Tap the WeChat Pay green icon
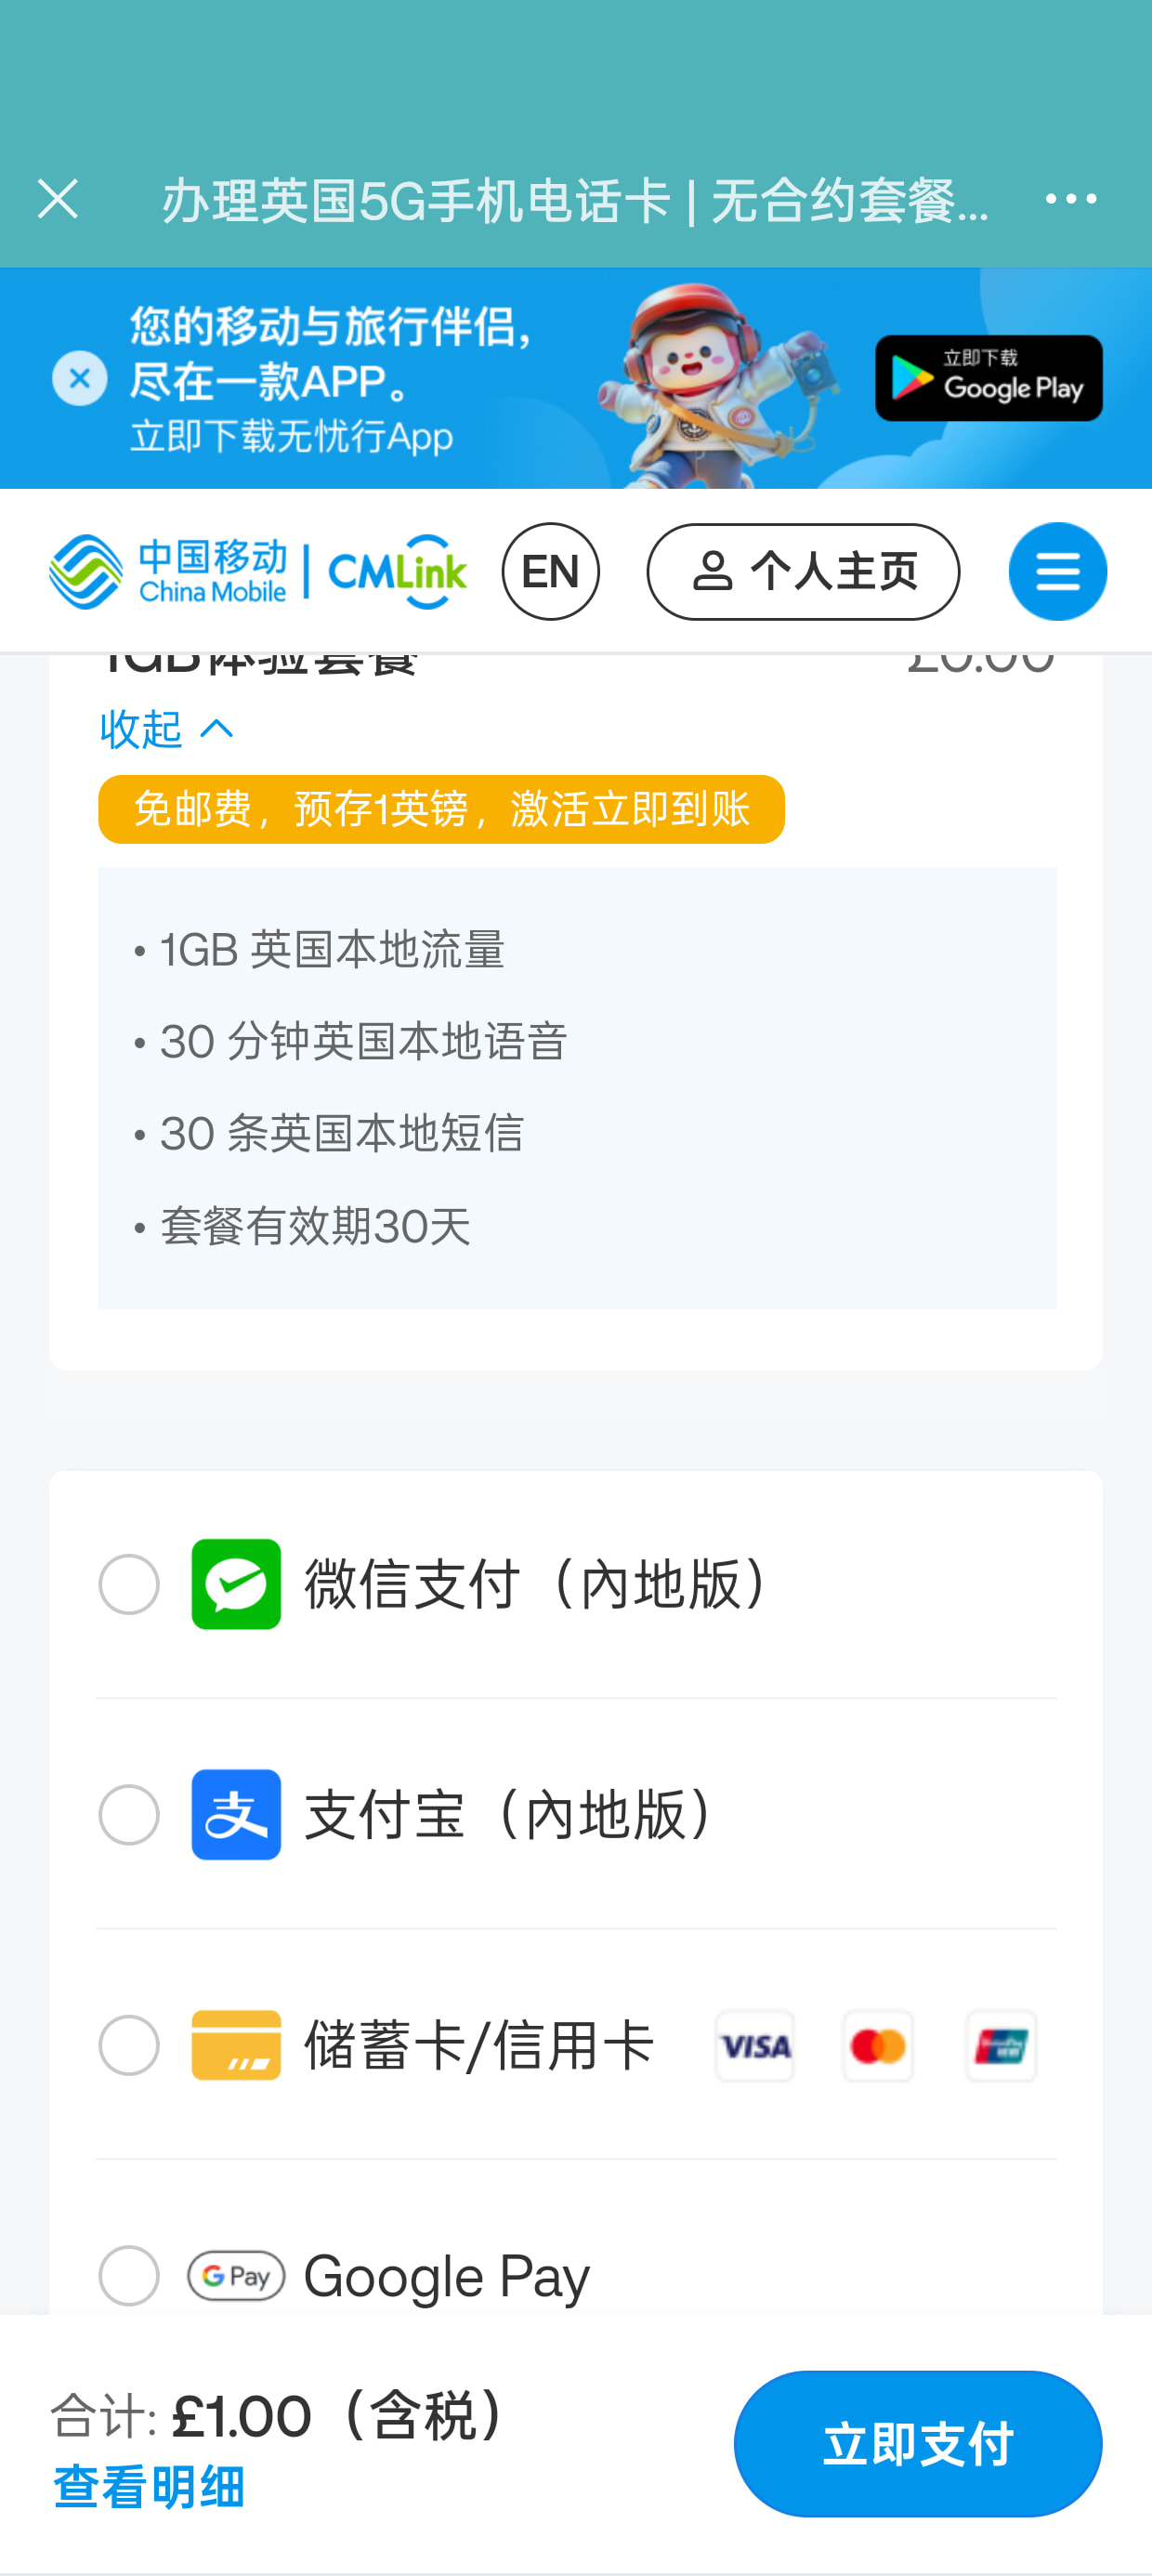The width and height of the screenshot is (1152, 2576). pyautogui.click(x=236, y=1584)
